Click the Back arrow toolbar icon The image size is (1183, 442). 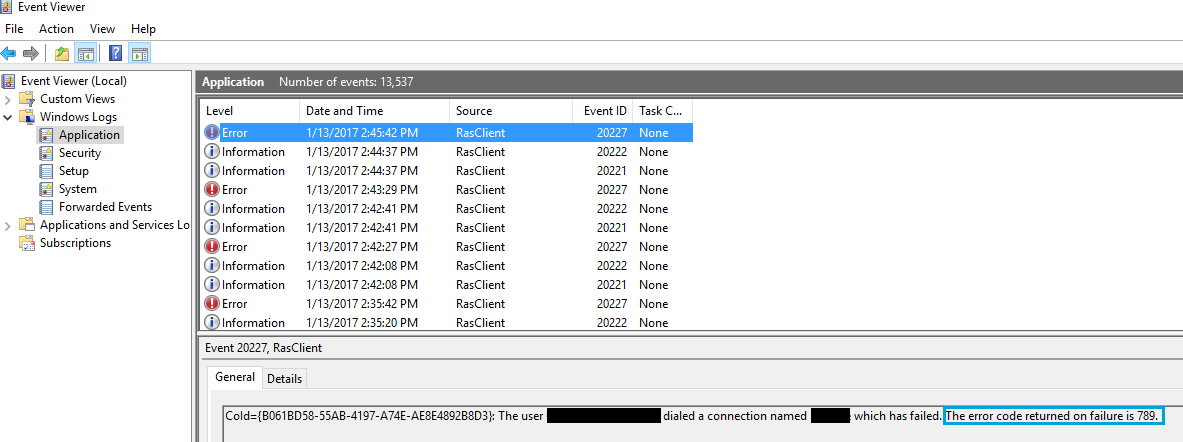(x=9, y=53)
